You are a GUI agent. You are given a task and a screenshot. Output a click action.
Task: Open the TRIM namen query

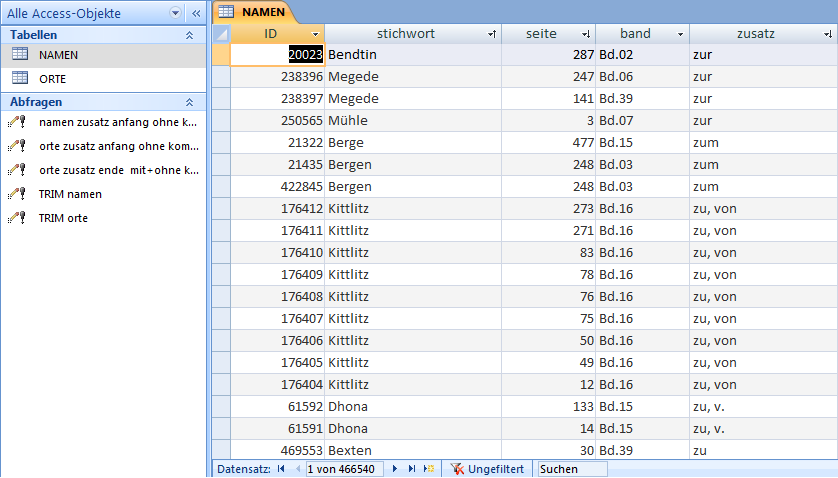click(x=69, y=194)
